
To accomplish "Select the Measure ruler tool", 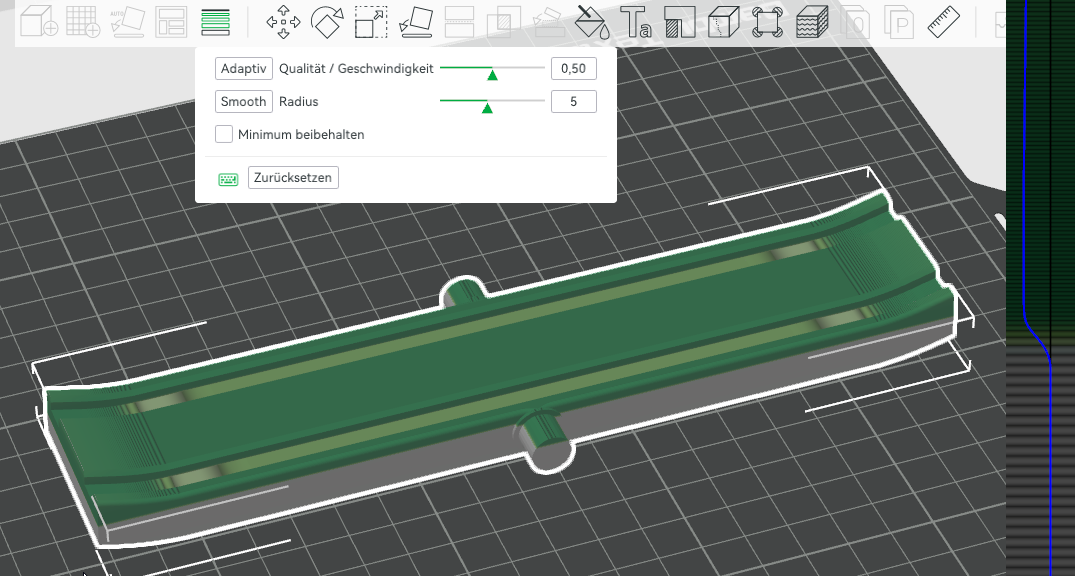I will tap(943, 22).
